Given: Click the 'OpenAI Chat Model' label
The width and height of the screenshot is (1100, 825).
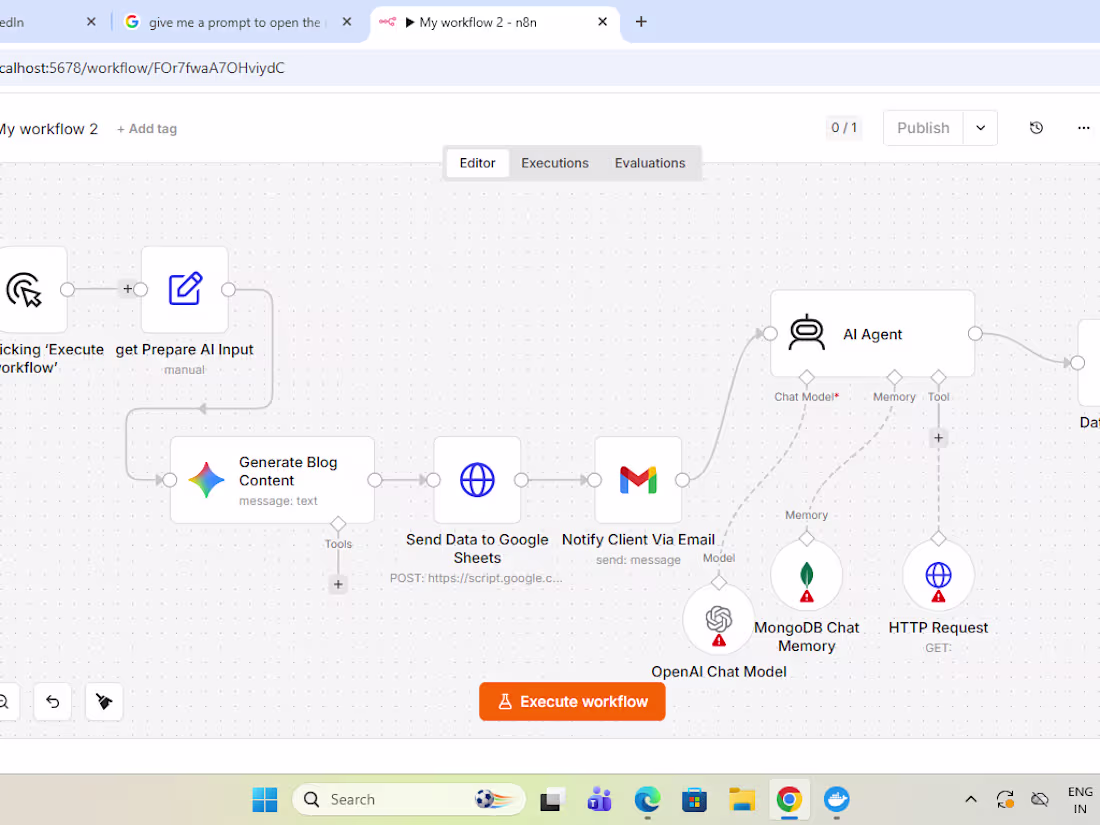Looking at the screenshot, I should point(718,671).
